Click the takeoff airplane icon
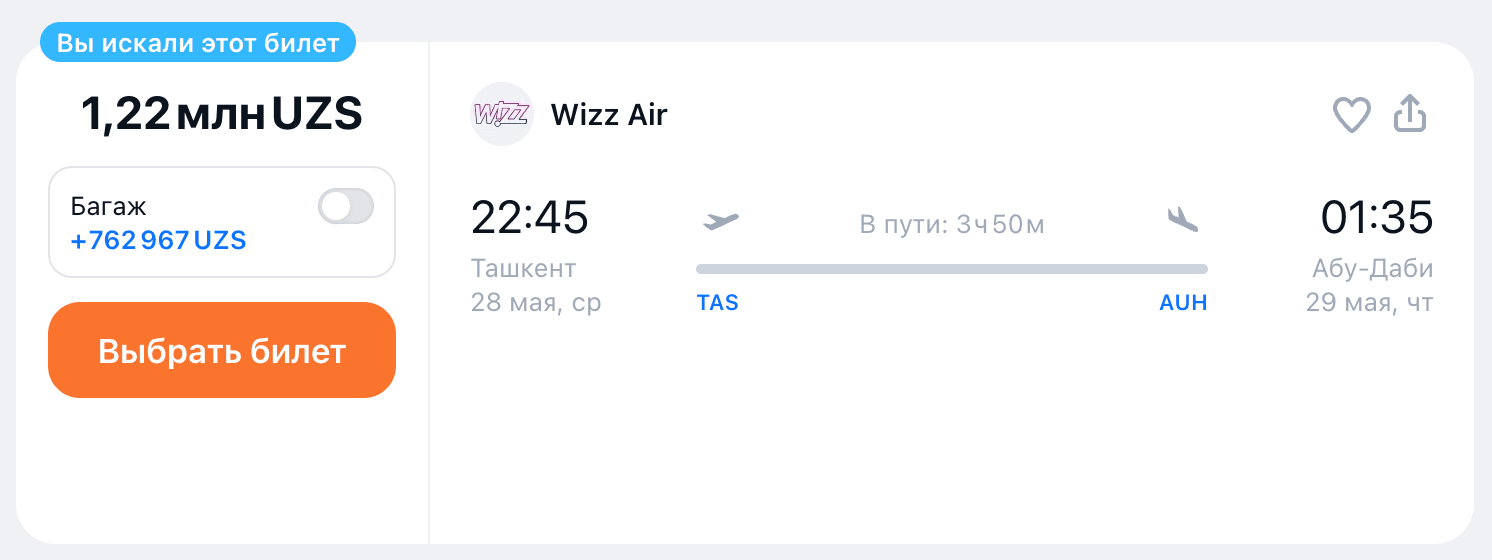This screenshot has height=560, width=1492. click(720, 221)
